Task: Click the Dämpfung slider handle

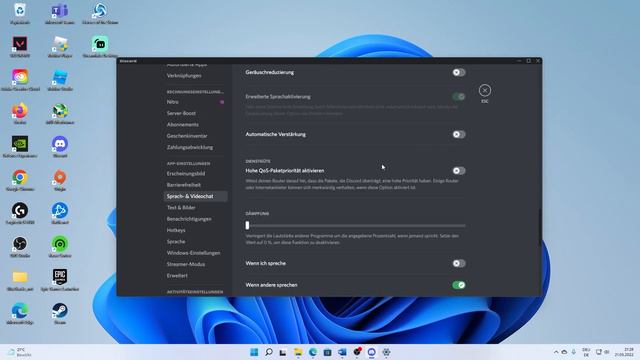Action: click(x=247, y=225)
